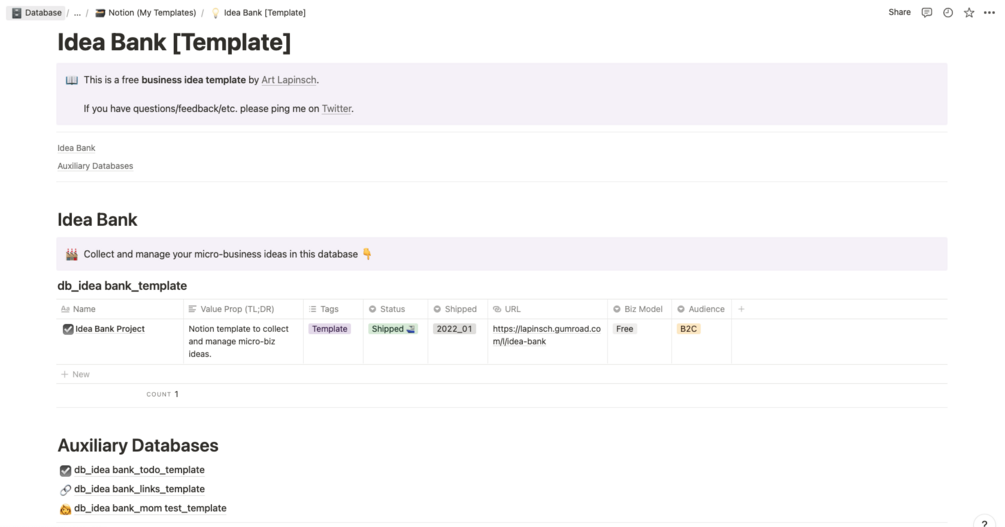Viewport: 1005px width, 527px height.
Task: Favorite this page with the star icon
Action: pos(969,13)
